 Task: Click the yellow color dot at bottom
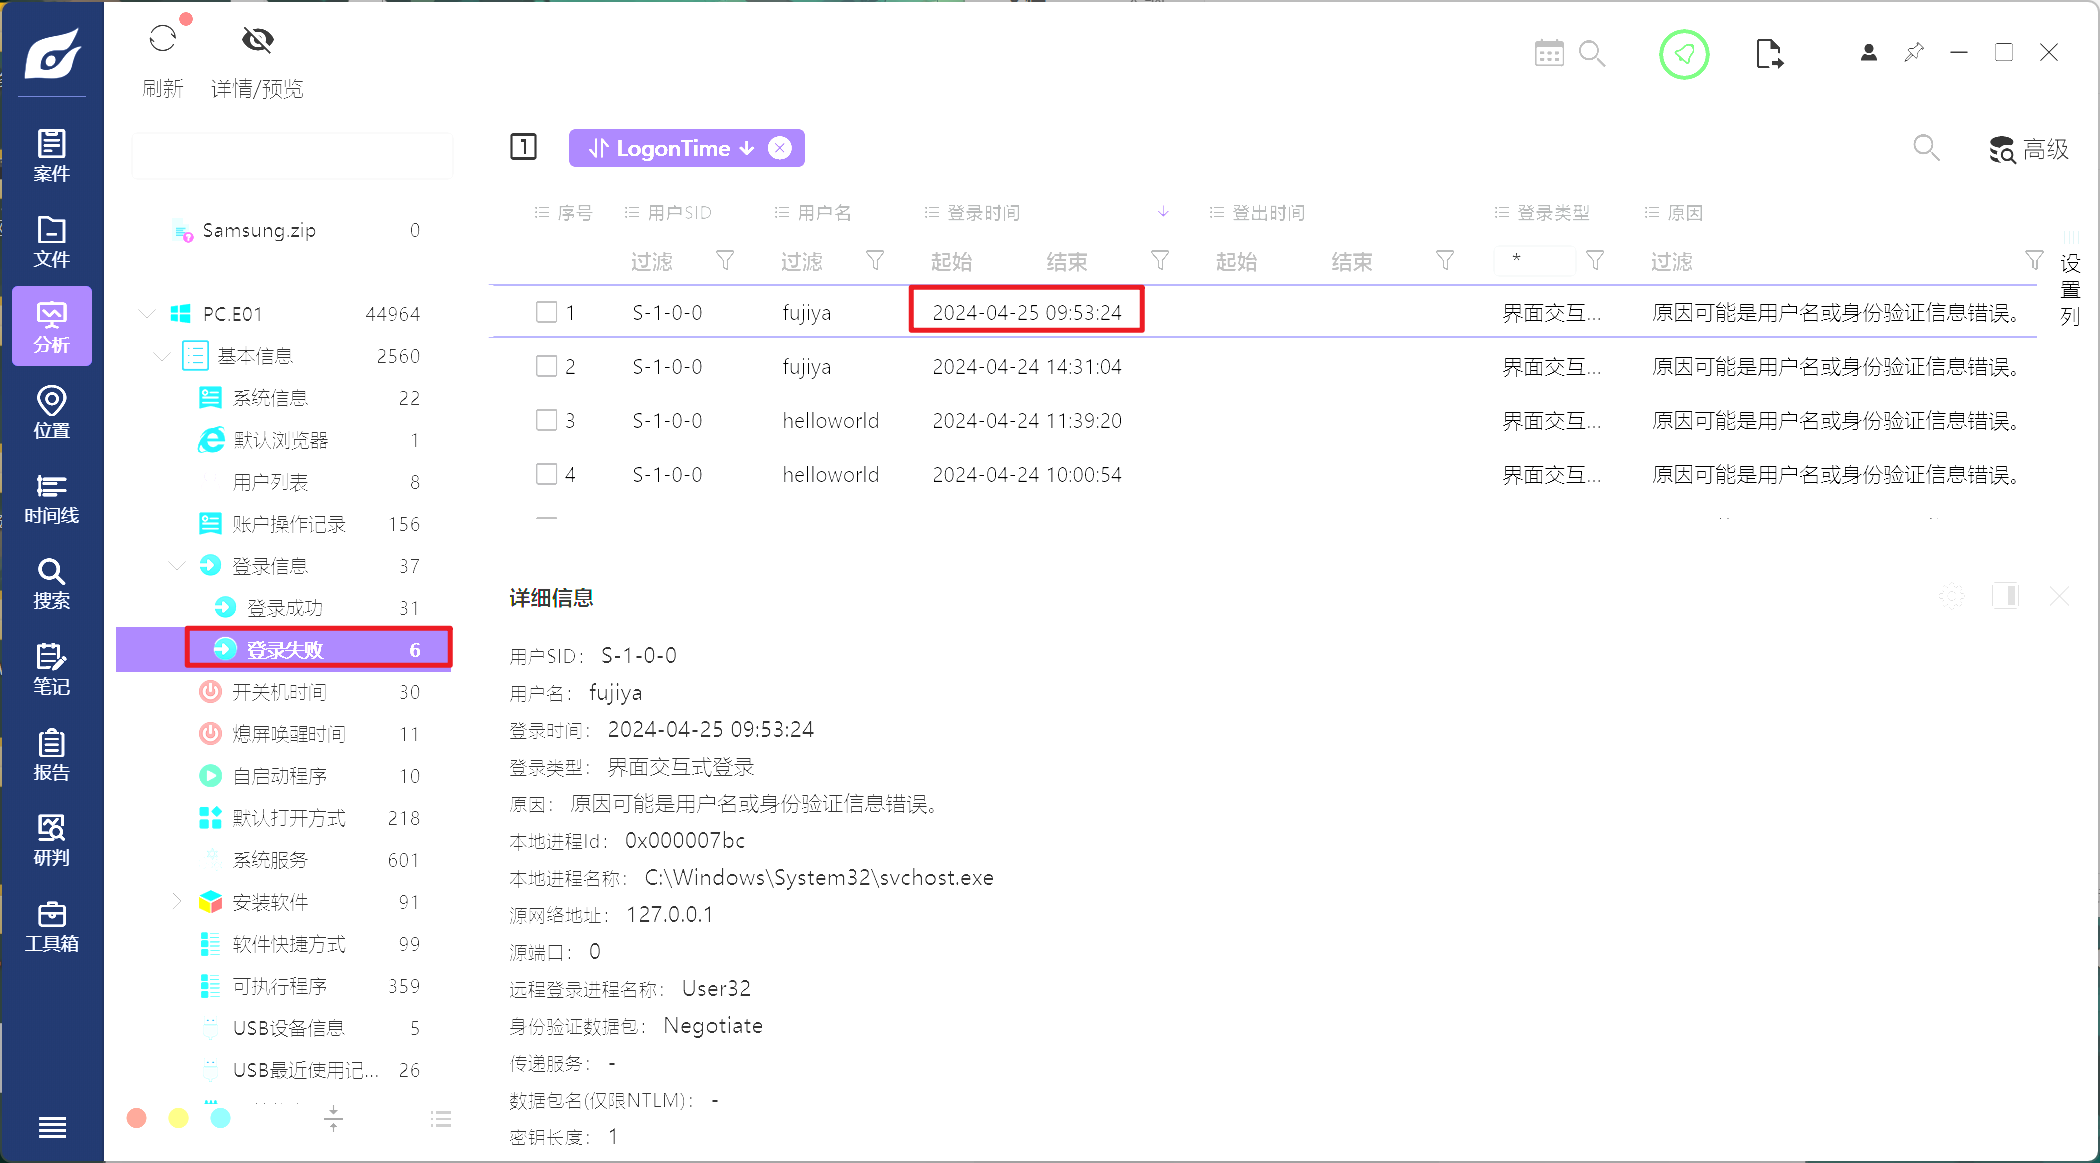(178, 1118)
